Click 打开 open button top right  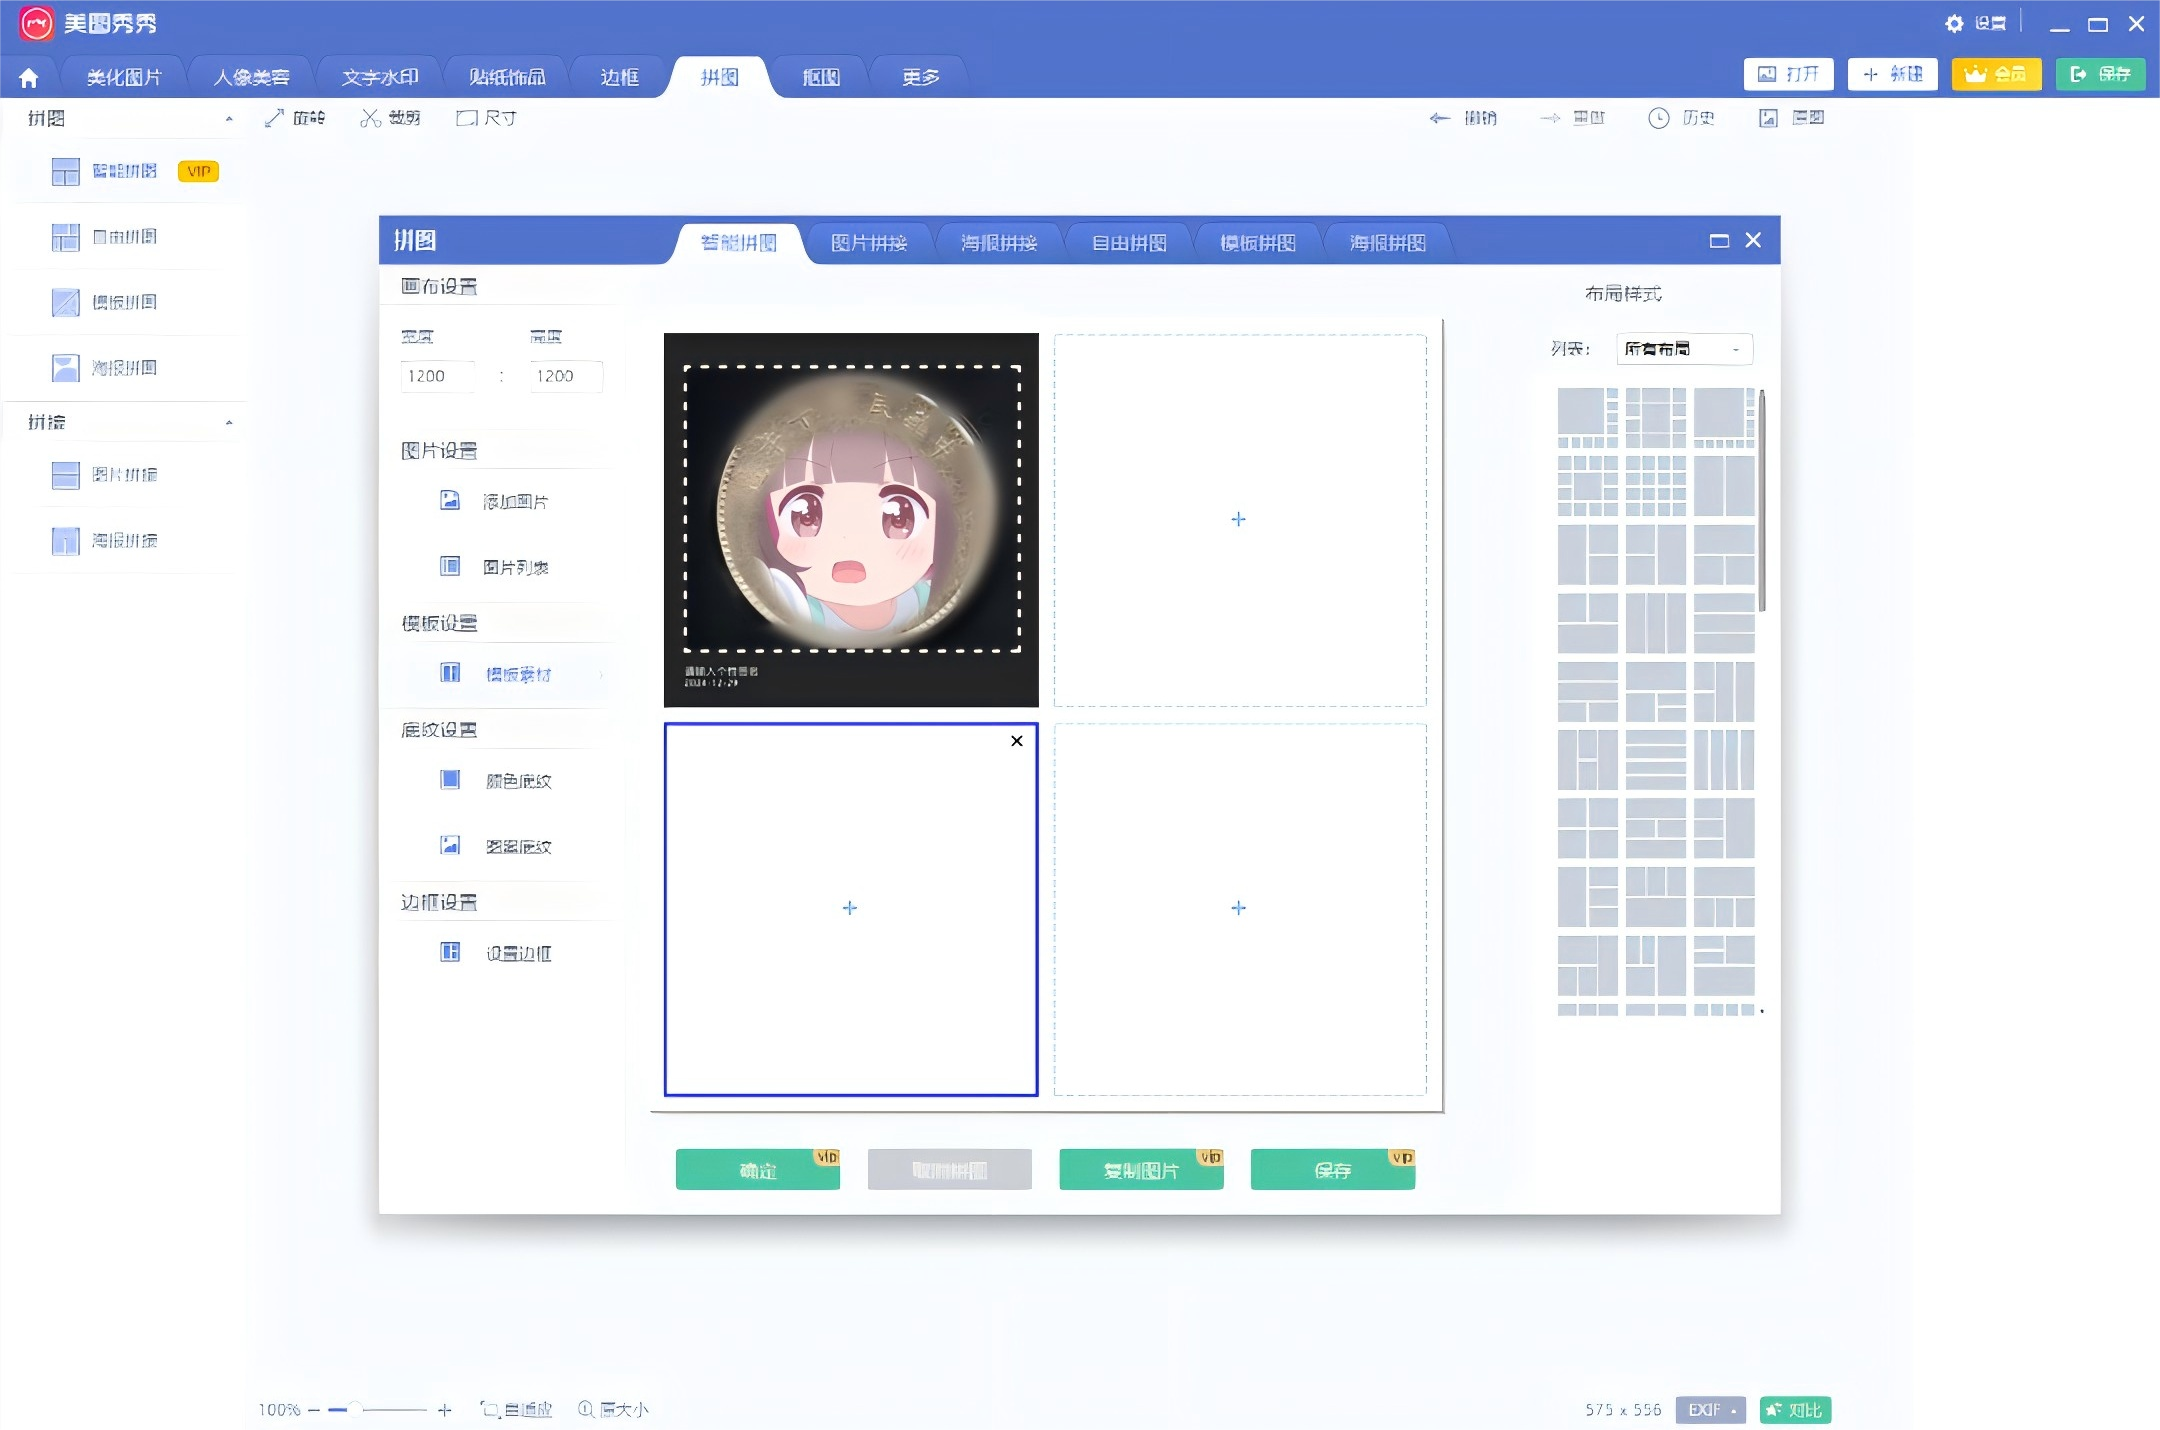point(1789,74)
